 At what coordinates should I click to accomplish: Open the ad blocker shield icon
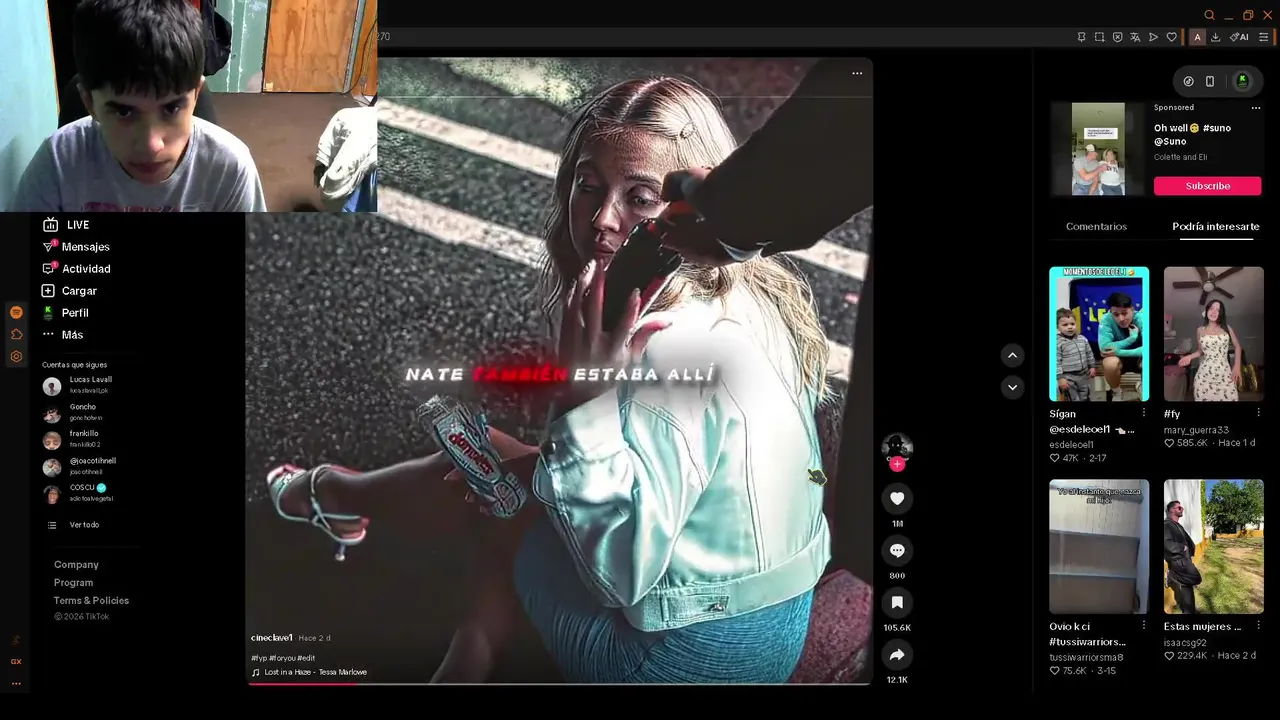(1117, 37)
